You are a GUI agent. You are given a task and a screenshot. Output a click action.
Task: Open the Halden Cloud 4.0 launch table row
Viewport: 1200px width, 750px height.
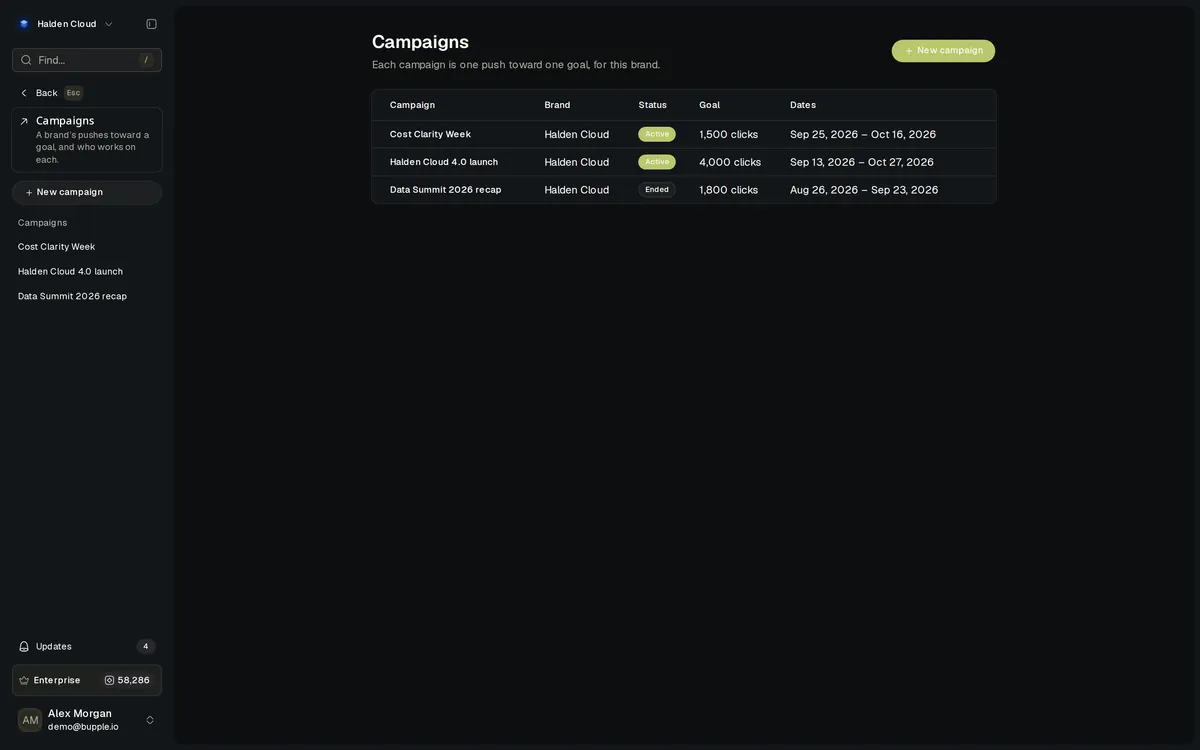click(684, 162)
